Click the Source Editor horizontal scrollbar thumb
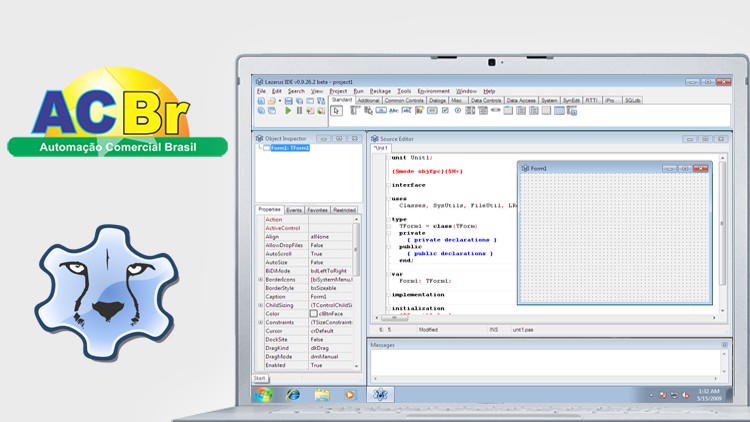 [x=395, y=318]
